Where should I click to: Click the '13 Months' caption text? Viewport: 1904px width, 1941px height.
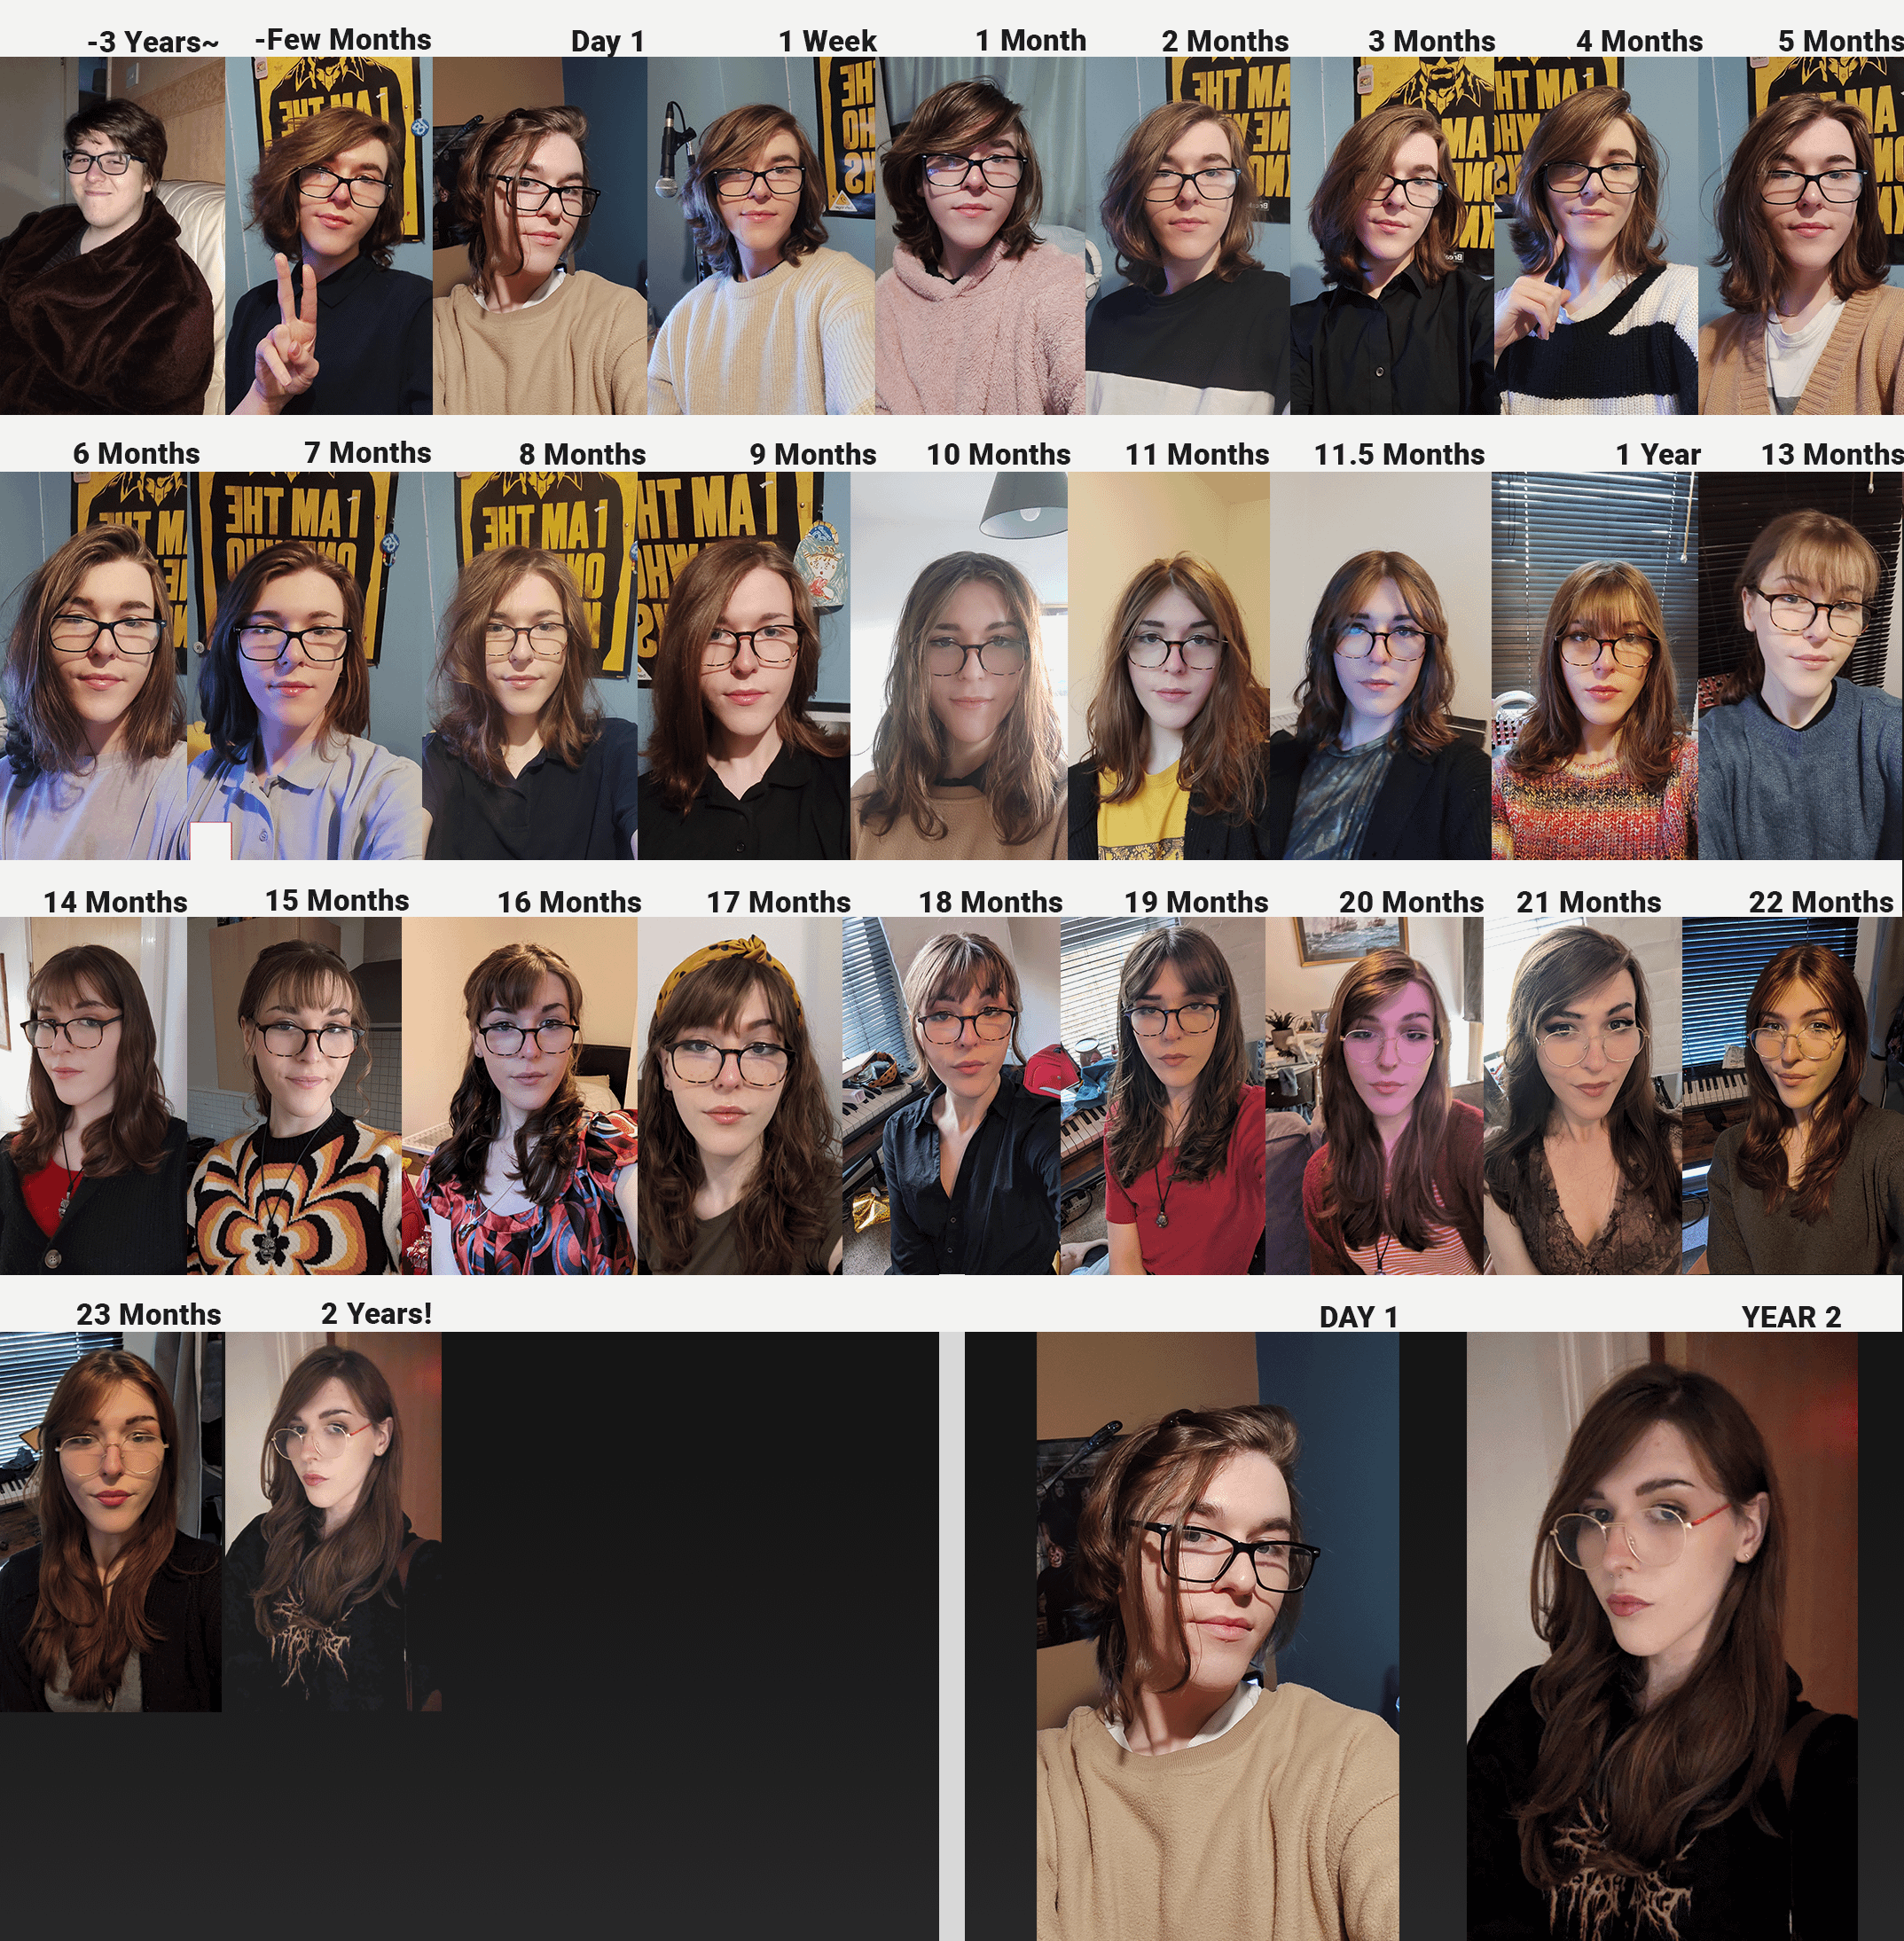pyautogui.click(x=1832, y=454)
